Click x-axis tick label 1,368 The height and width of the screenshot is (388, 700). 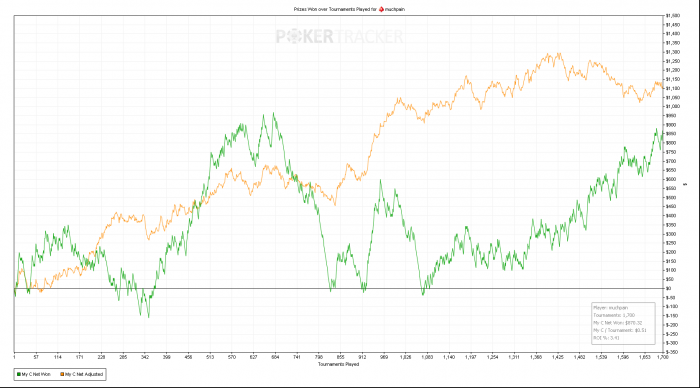[x=536, y=357]
